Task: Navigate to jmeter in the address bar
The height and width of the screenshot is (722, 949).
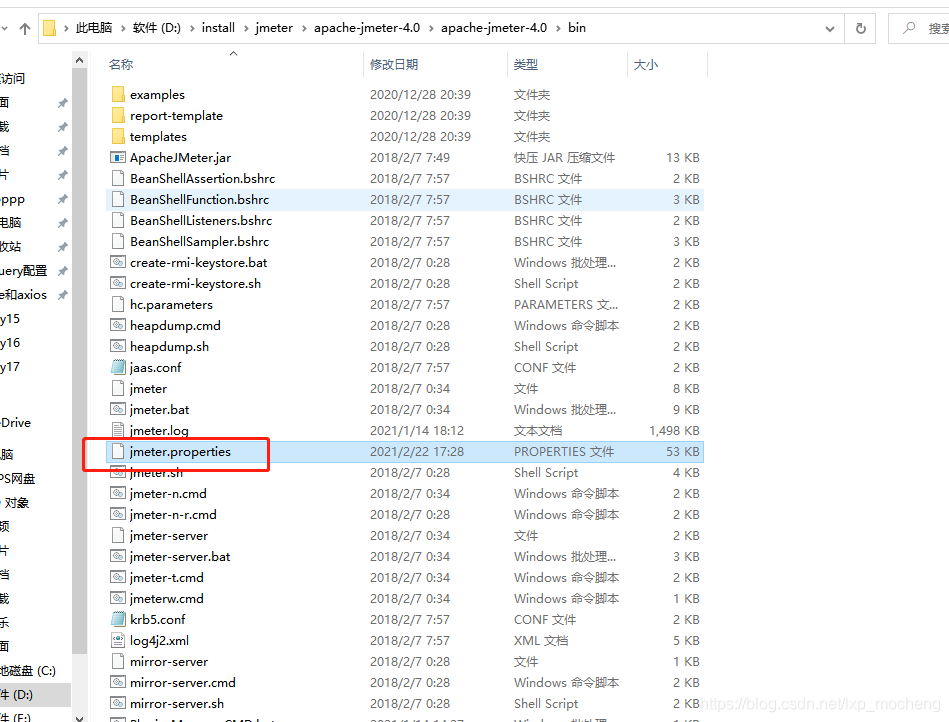Action: coord(274,28)
